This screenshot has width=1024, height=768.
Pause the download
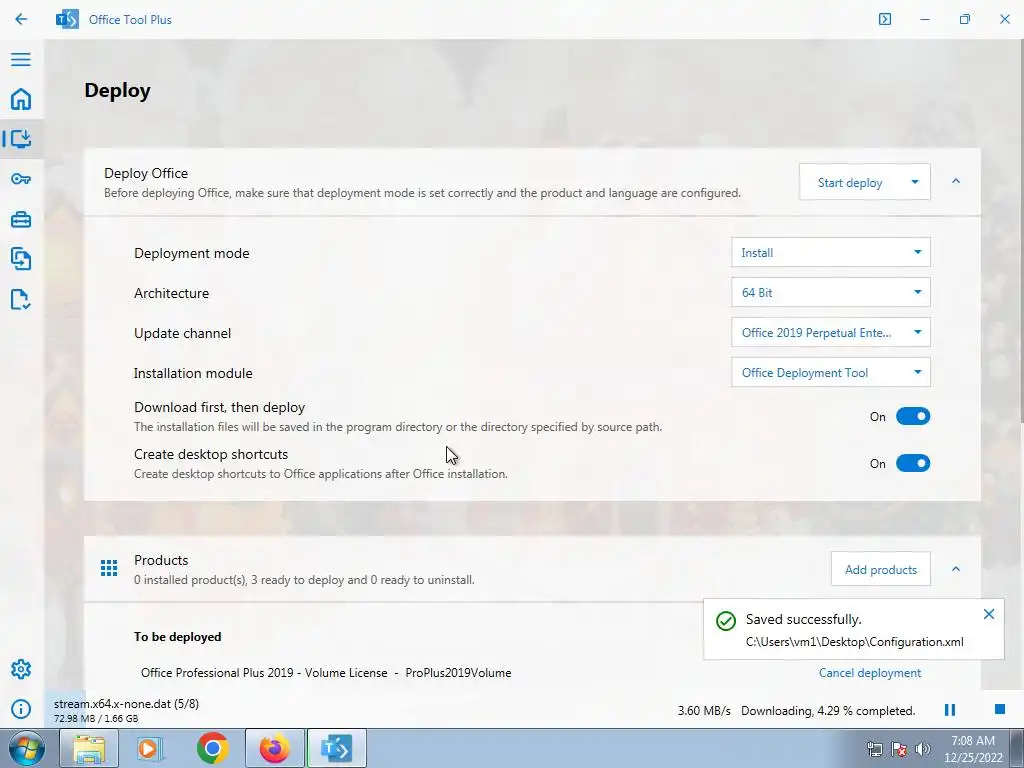point(950,710)
